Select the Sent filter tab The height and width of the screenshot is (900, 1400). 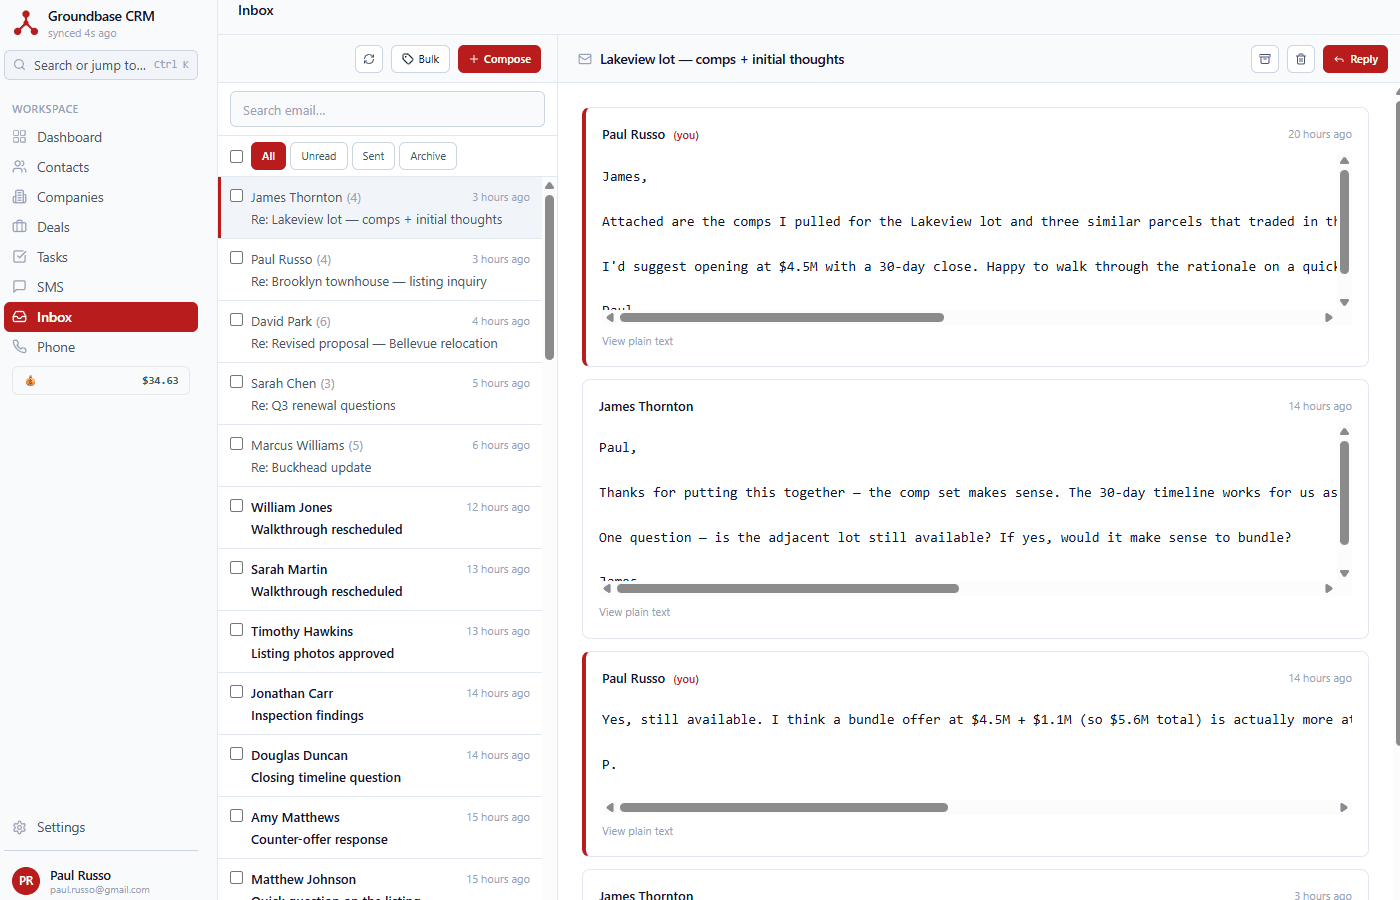tap(373, 156)
